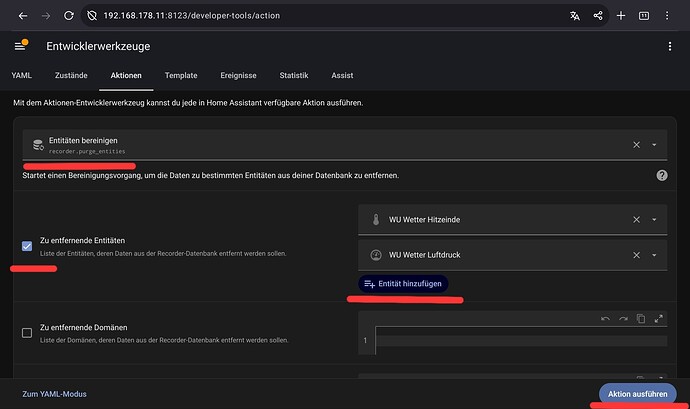Switch to the Zustände tab
690x409 pixels.
(x=71, y=75)
